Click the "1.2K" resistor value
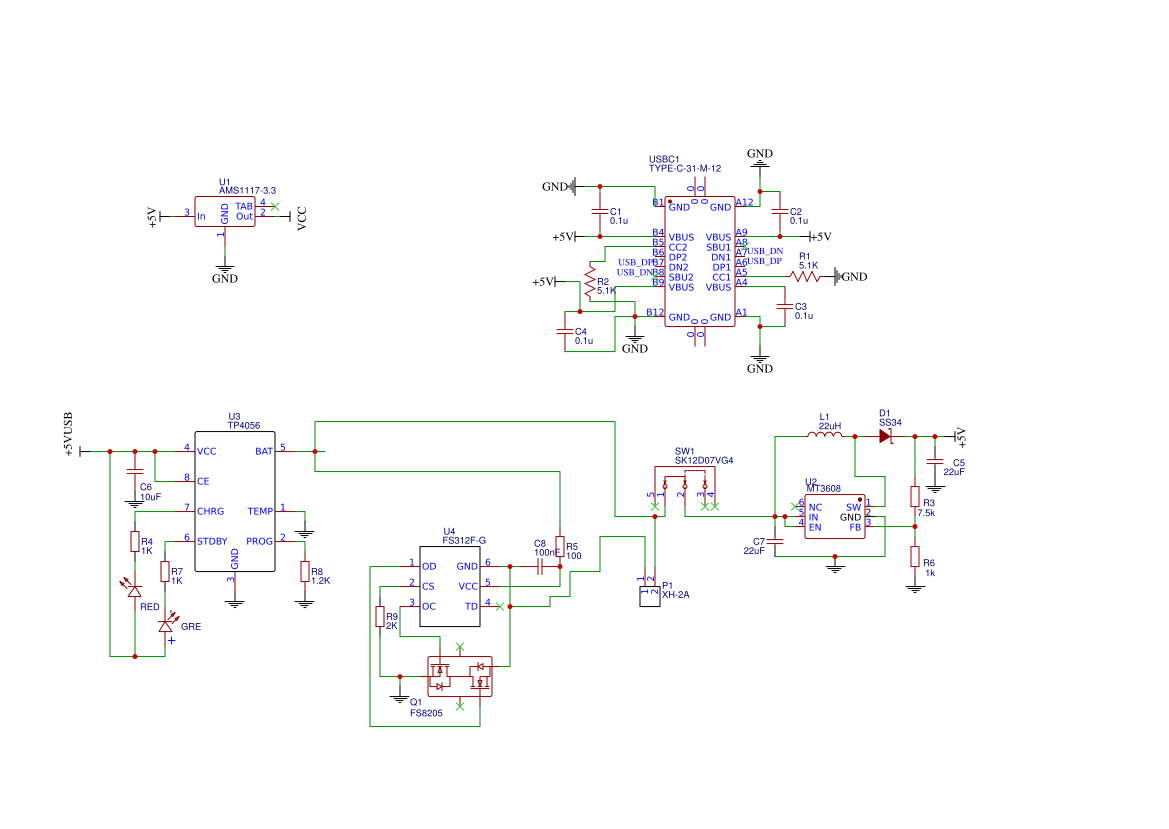 click(x=321, y=581)
